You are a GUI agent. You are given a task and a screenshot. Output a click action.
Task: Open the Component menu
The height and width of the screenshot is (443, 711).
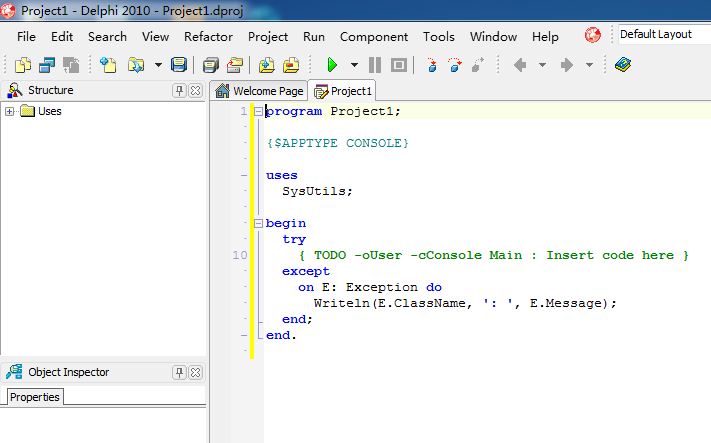pyautogui.click(x=374, y=37)
